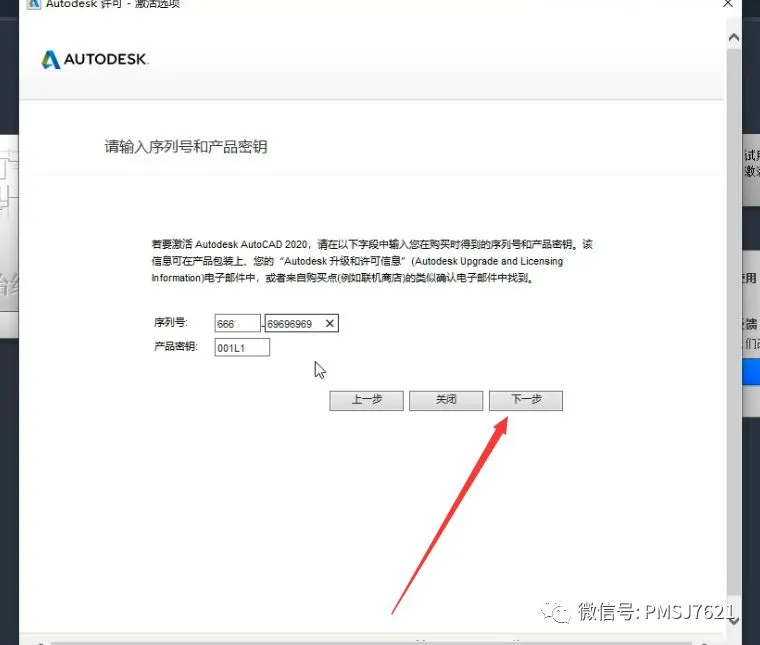Viewport: 760px width, 645px height.
Task: Close the Autodesk license window
Action: (728, 4)
